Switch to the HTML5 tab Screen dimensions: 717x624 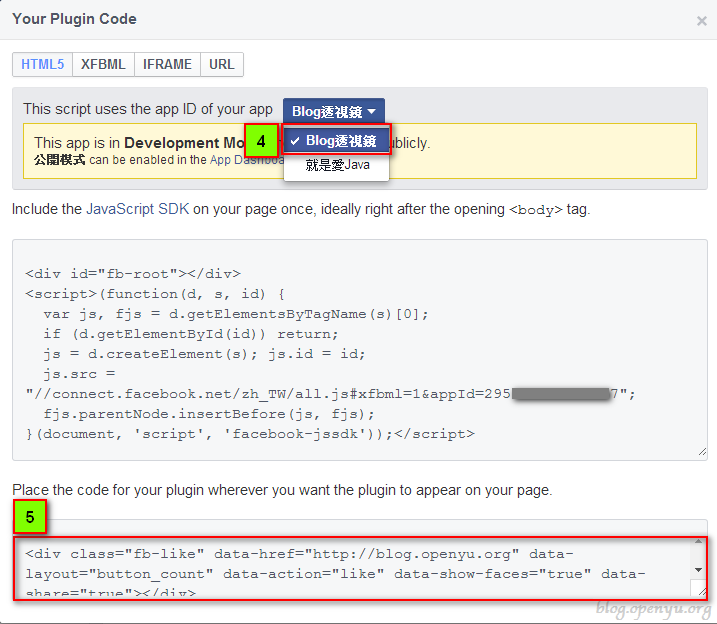pos(43,64)
